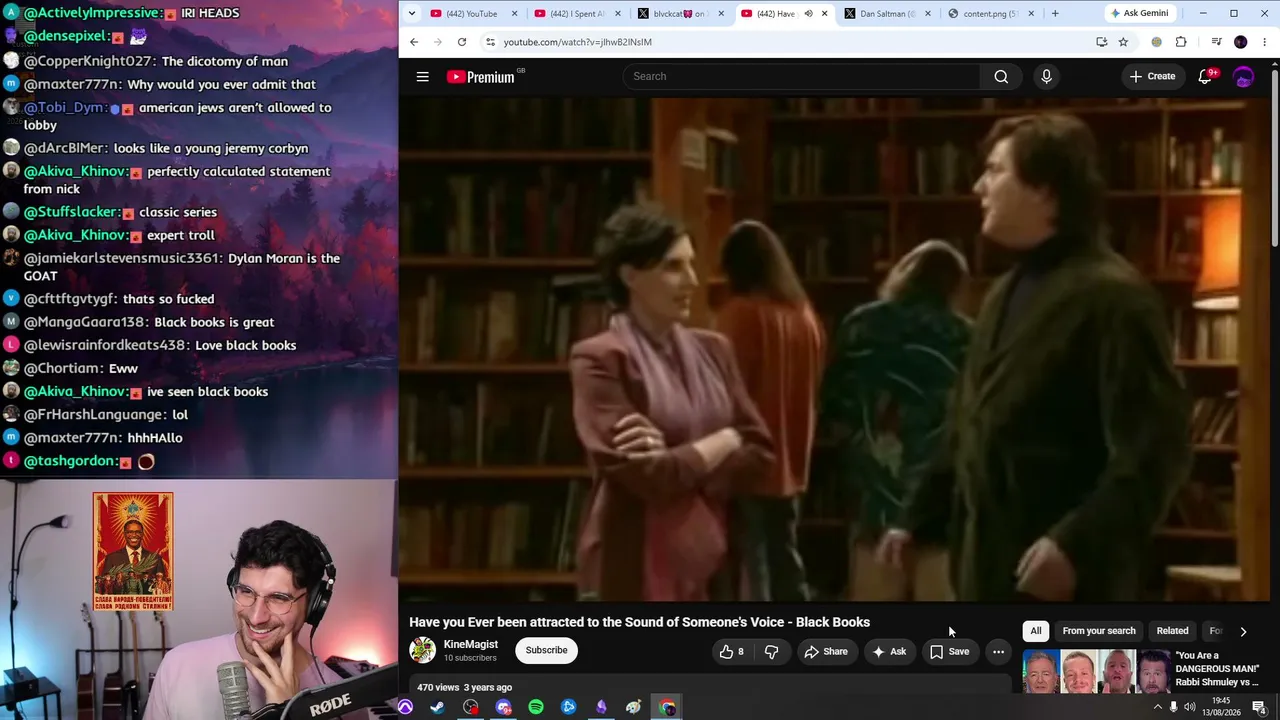The height and width of the screenshot is (720, 1280).
Task: Select the 'Related' filter chip
Action: click(1172, 631)
